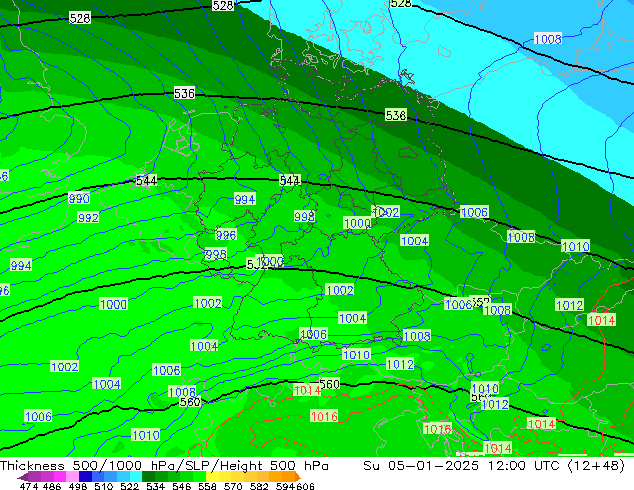Screen dimensions: 634x490
Task: Pick the yellow legend swatch
Action: (x=212, y=476)
